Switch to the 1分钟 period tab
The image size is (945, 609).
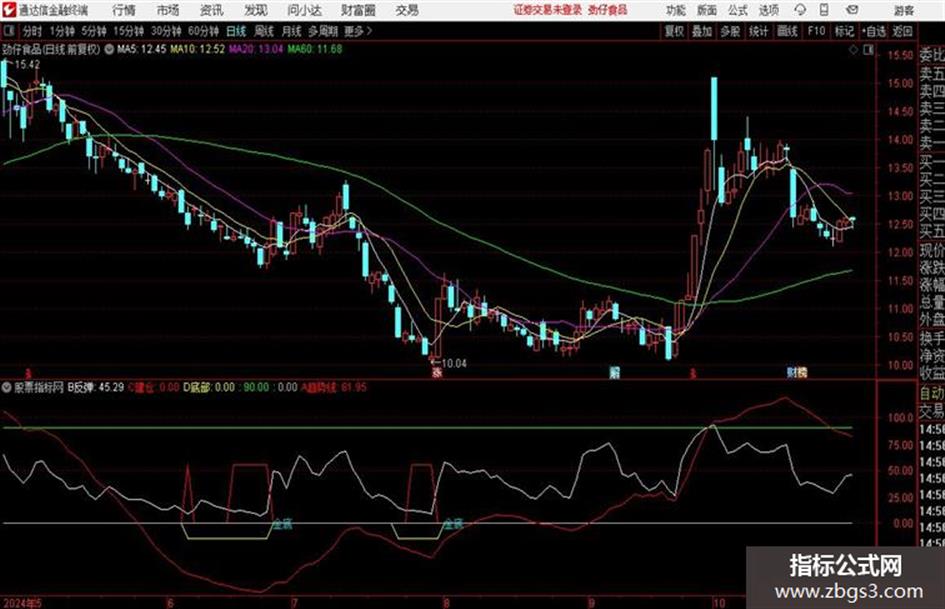point(62,31)
